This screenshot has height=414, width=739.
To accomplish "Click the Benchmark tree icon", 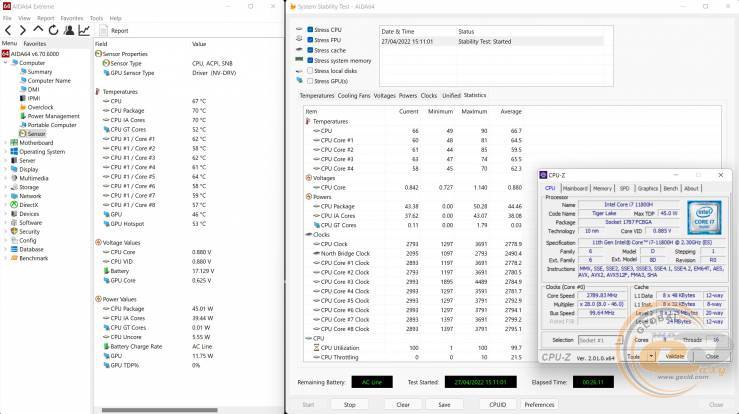I will click(14, 258).
